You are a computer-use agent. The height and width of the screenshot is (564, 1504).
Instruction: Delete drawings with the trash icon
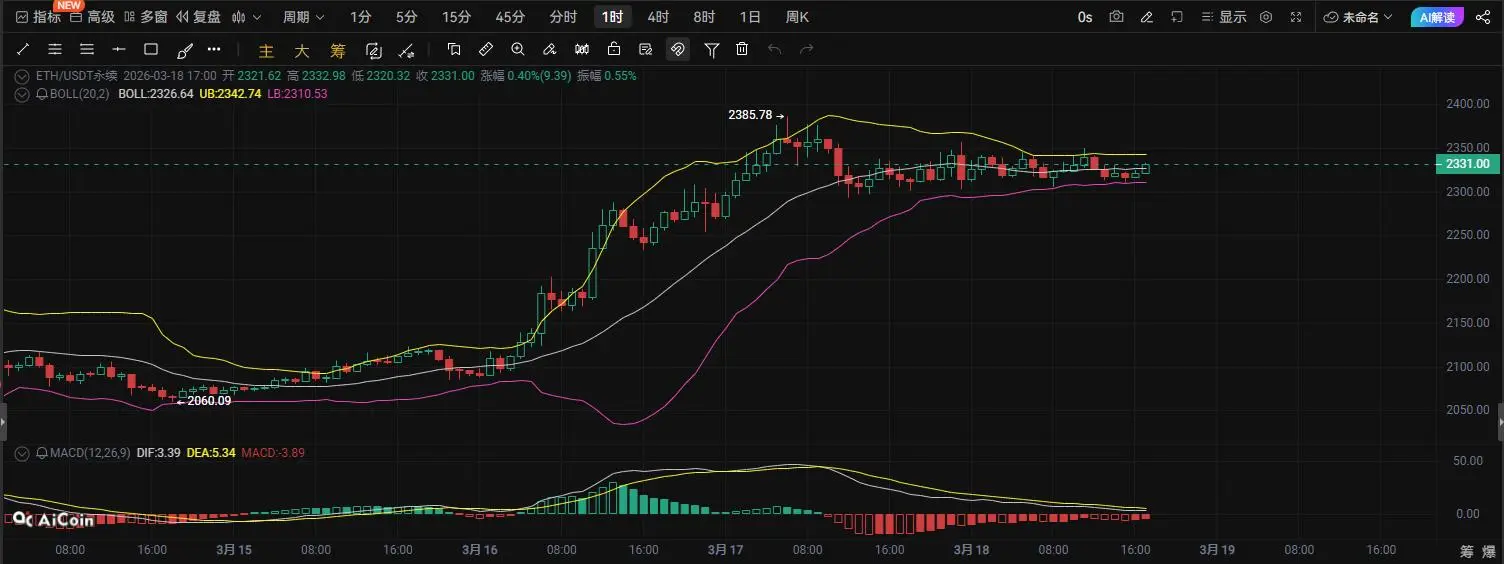[x=742, y=49]
